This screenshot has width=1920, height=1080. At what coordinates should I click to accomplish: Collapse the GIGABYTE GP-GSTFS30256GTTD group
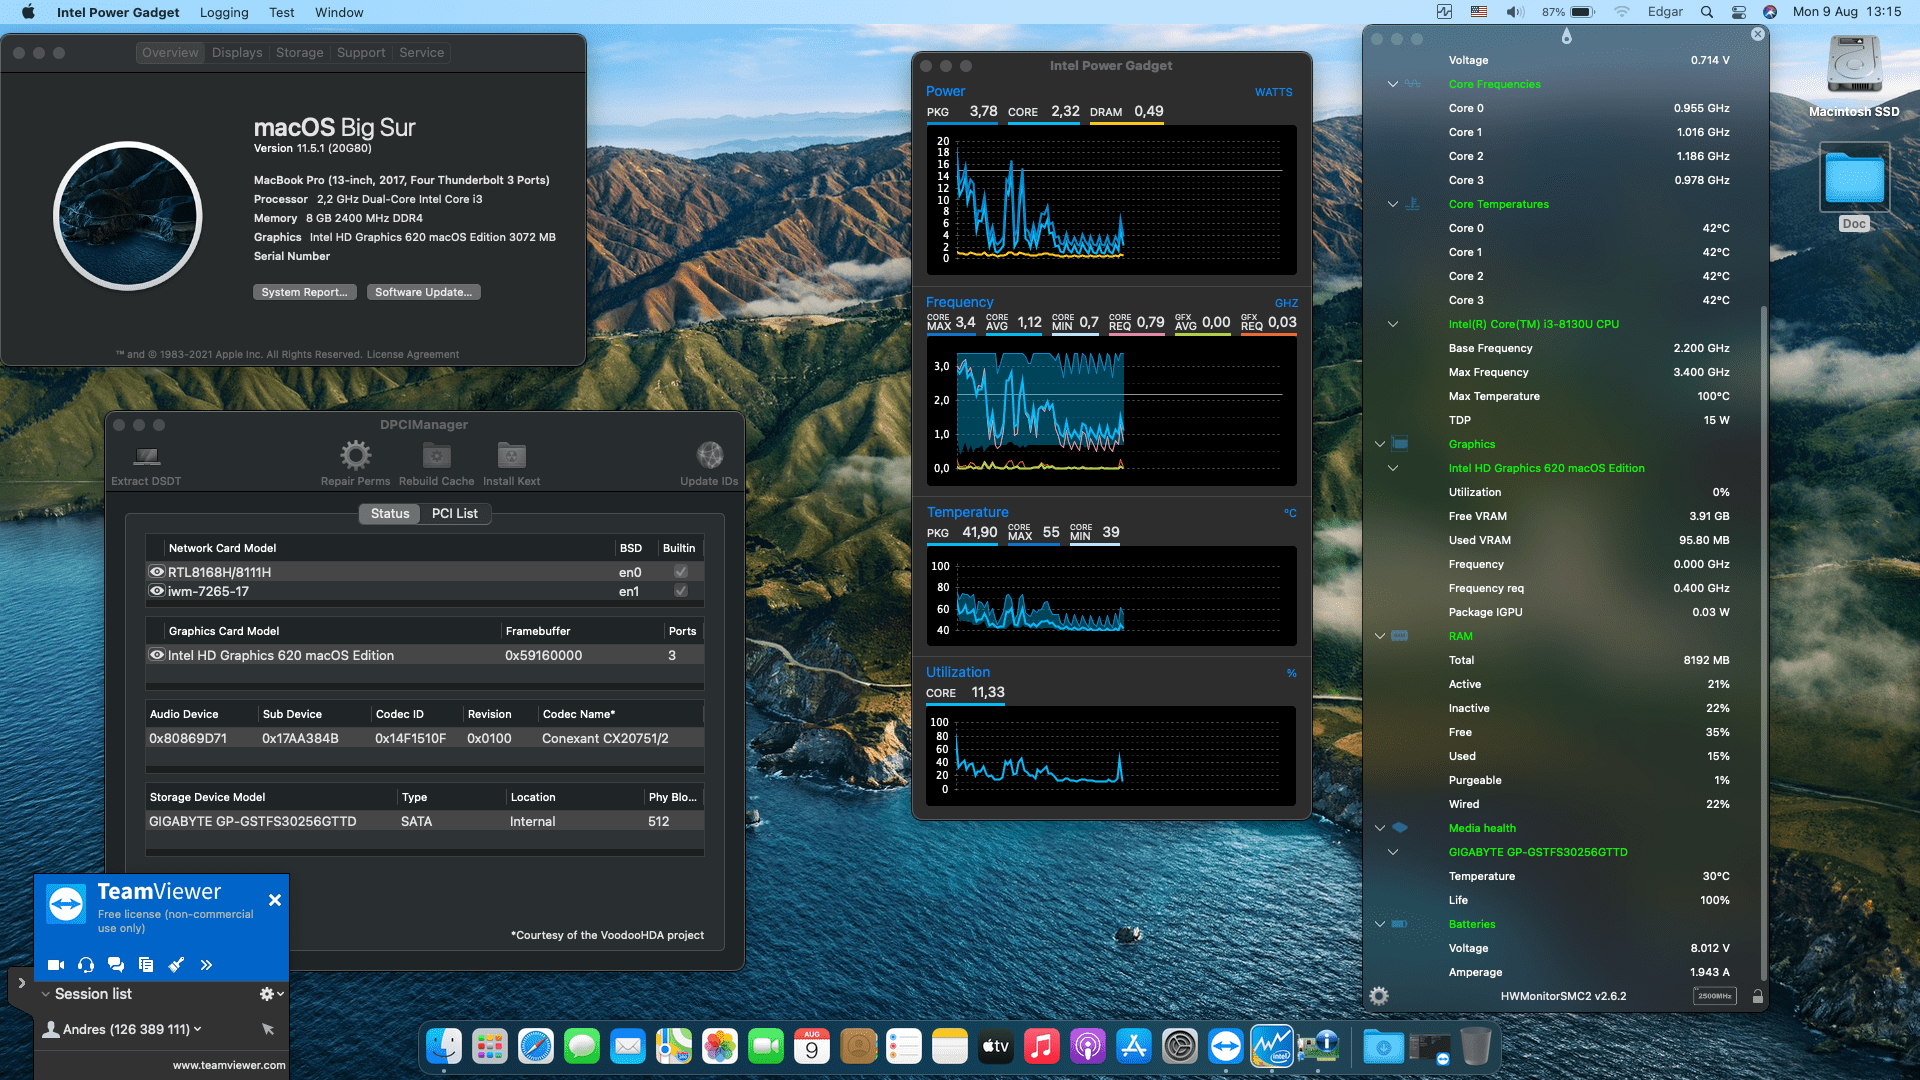coord(1393,852)
